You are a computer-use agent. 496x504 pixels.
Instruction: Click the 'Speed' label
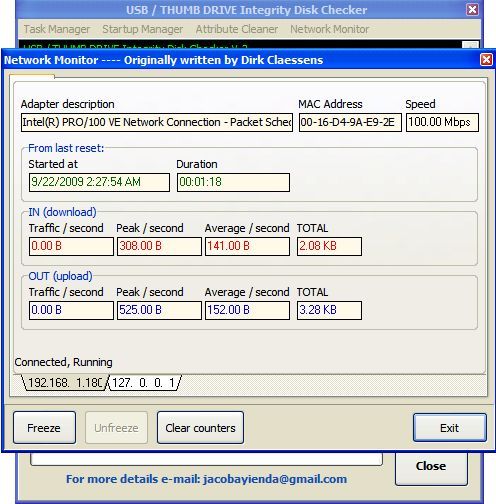tap(420, 104)
